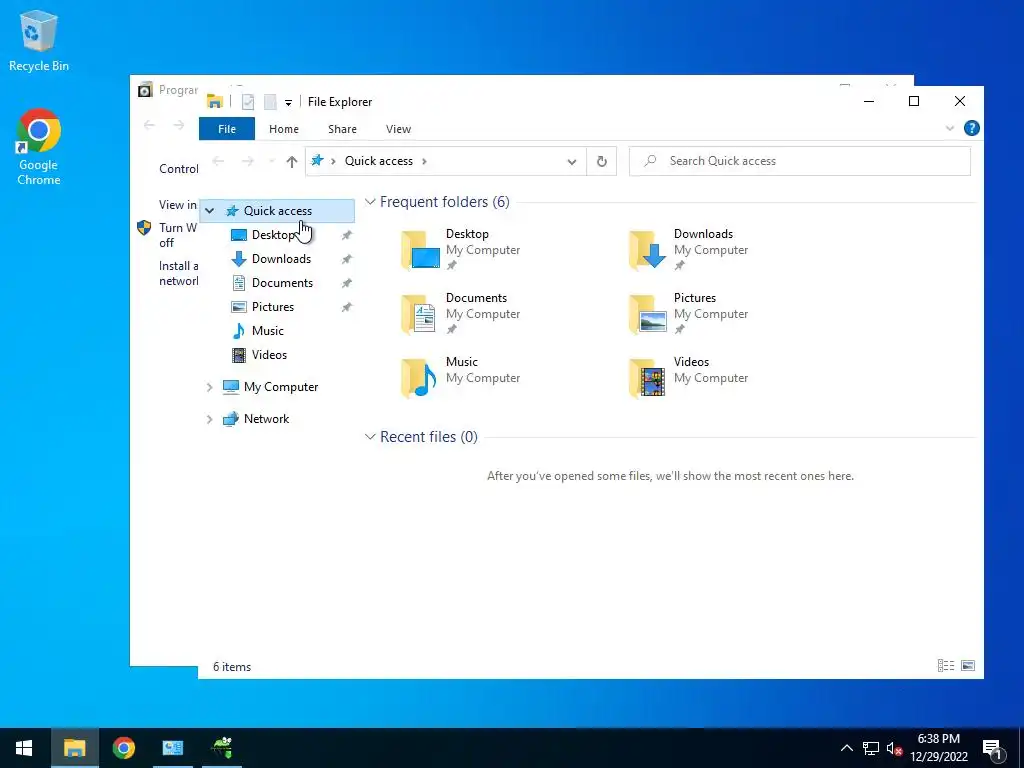The image size is (1024, 768).
Task: Switch to Large icons view layout button
Action: [968, 665]
